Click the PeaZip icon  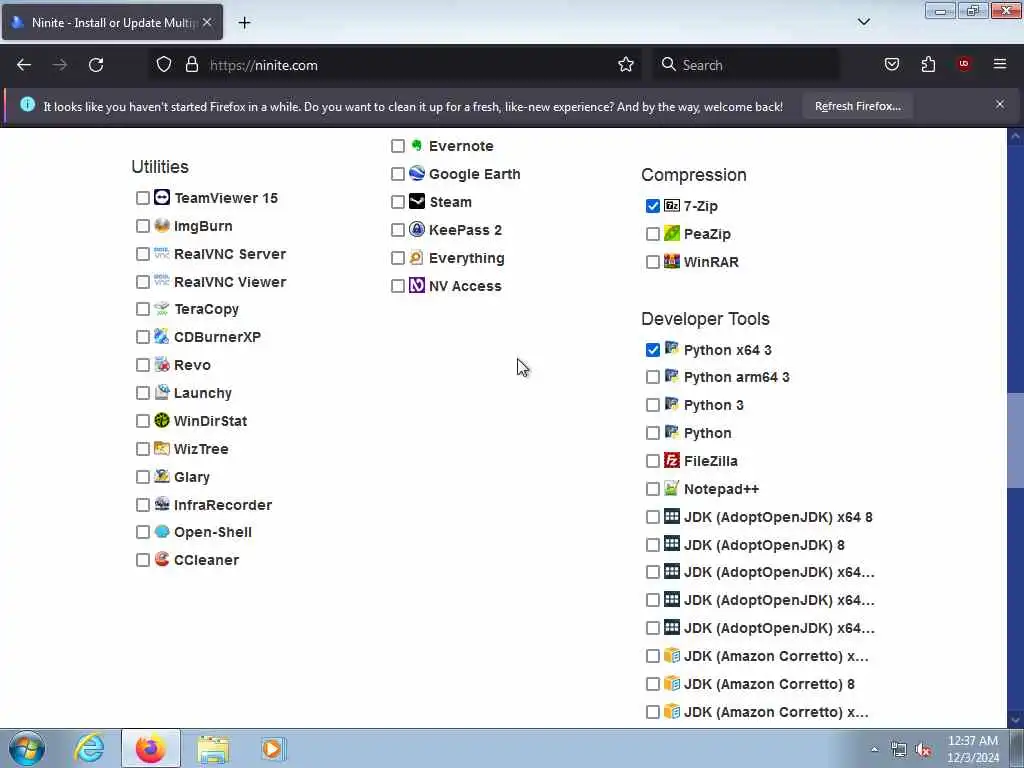(x=671, y=233)
